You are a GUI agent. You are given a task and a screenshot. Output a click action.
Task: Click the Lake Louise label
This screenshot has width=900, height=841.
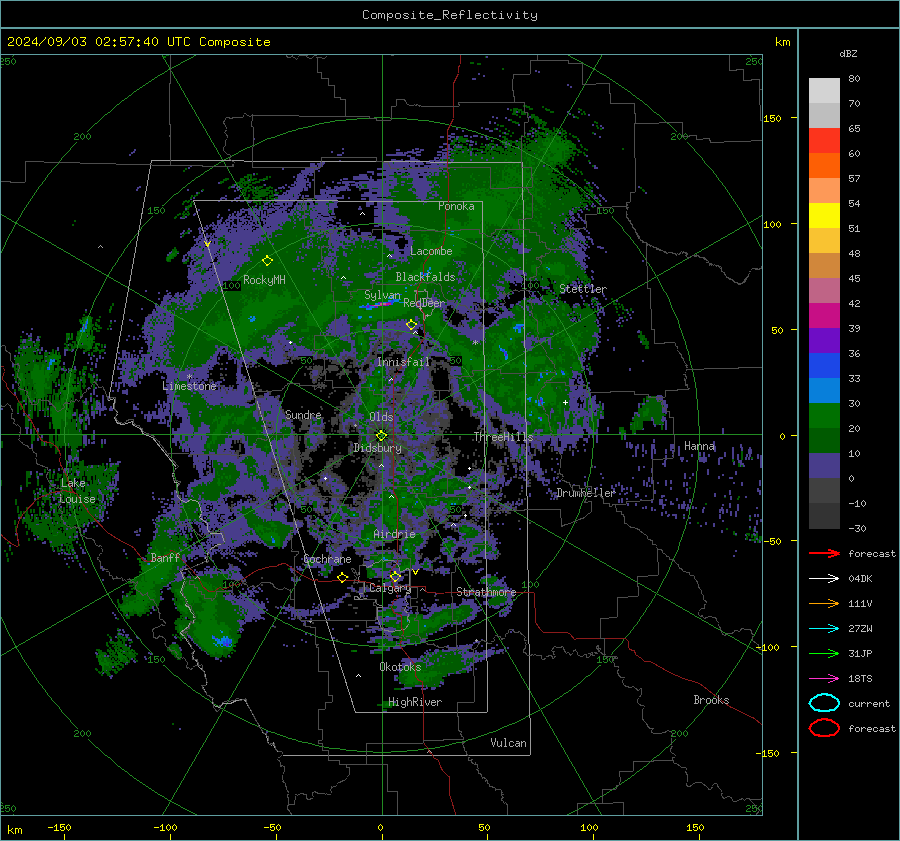(77, 491)
